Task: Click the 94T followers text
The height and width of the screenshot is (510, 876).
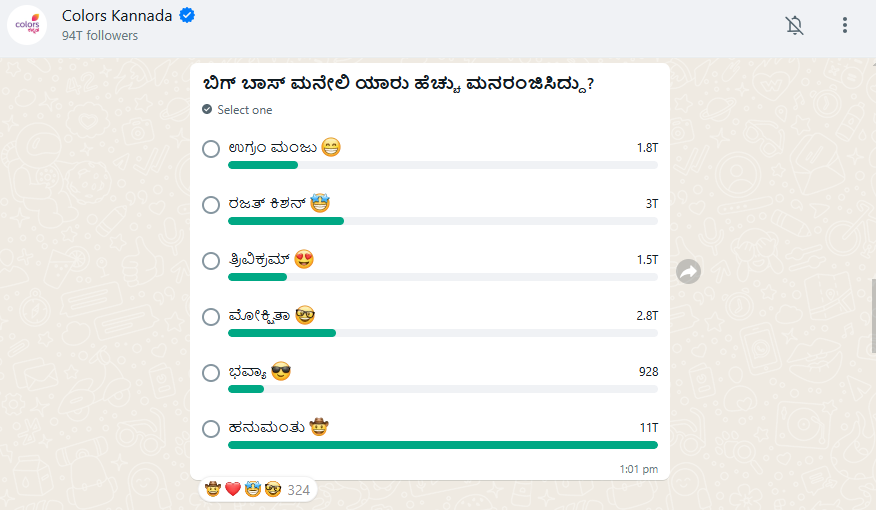Action: [100, 36]
